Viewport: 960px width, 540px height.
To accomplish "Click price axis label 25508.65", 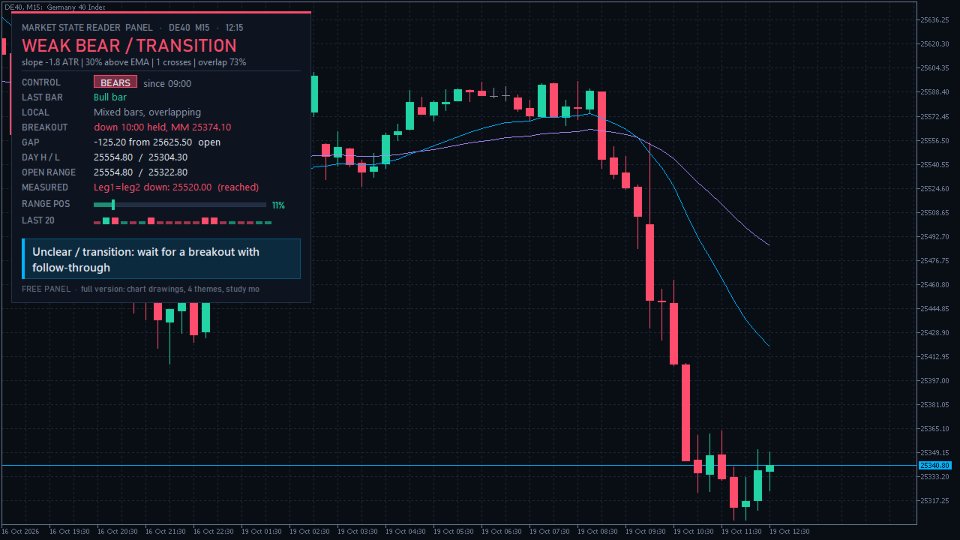I will click(x=935, y=212).
